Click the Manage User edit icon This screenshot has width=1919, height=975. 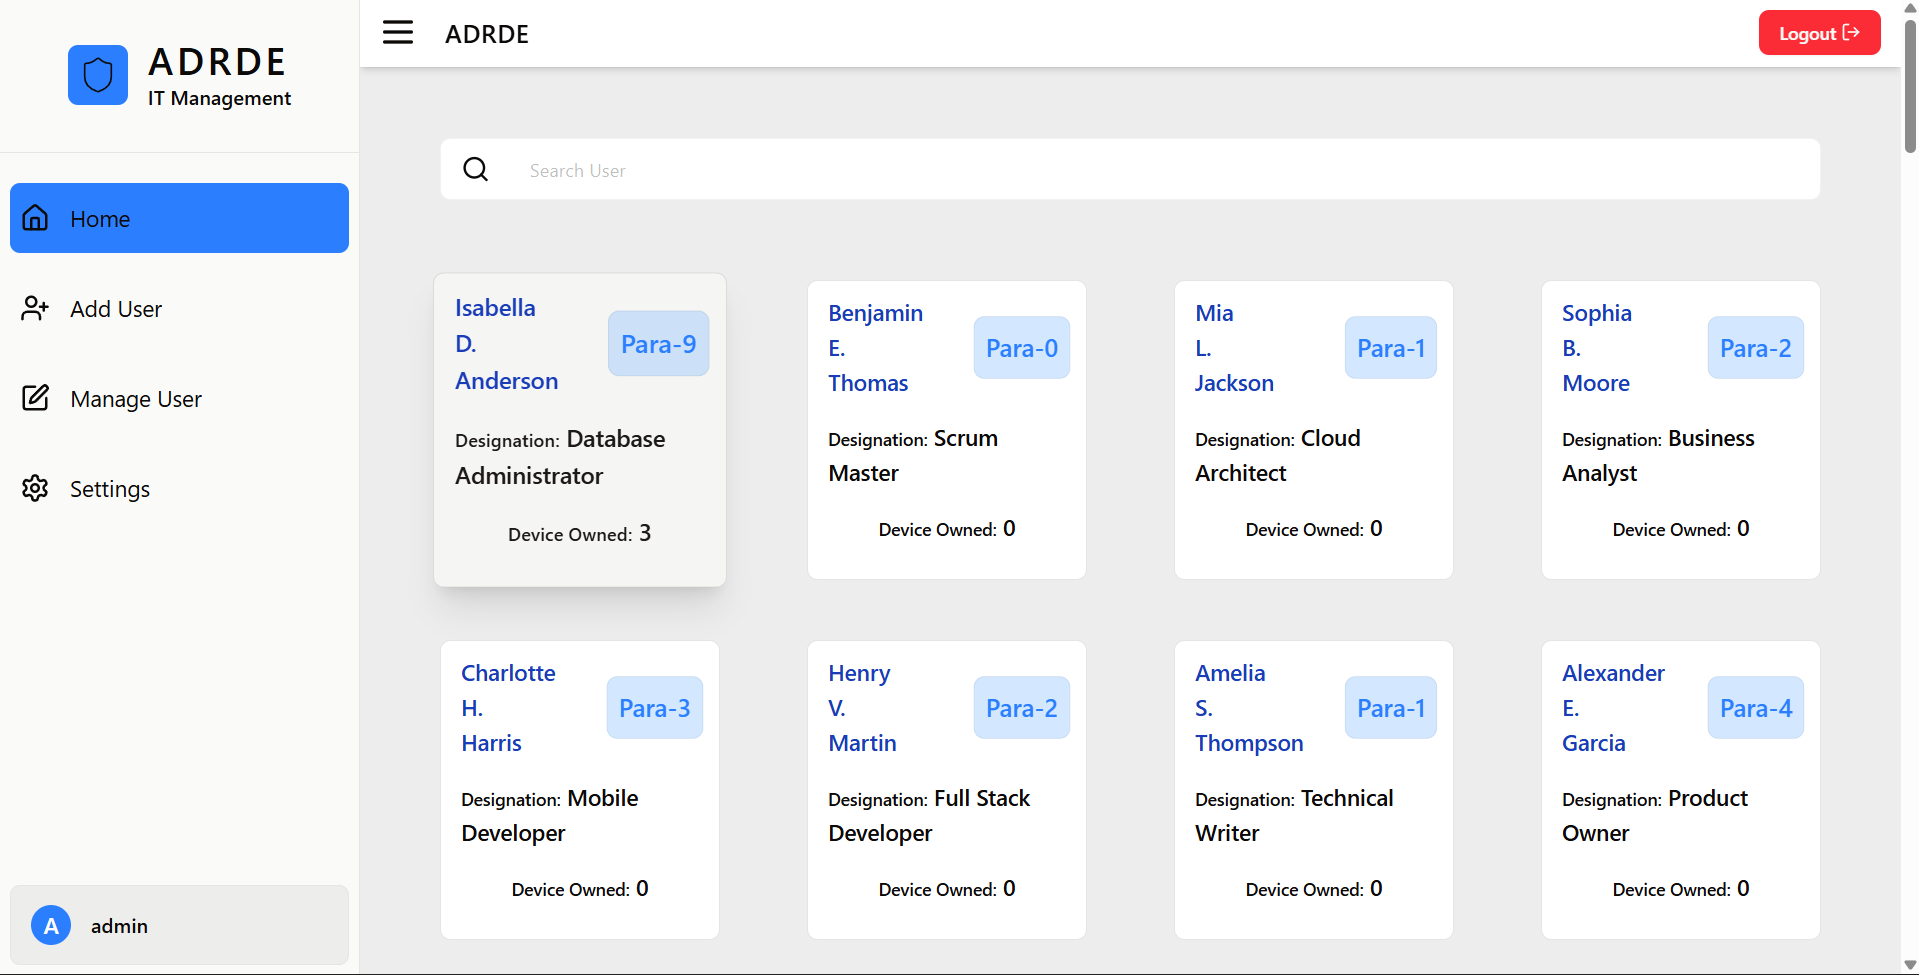[36, 398]
